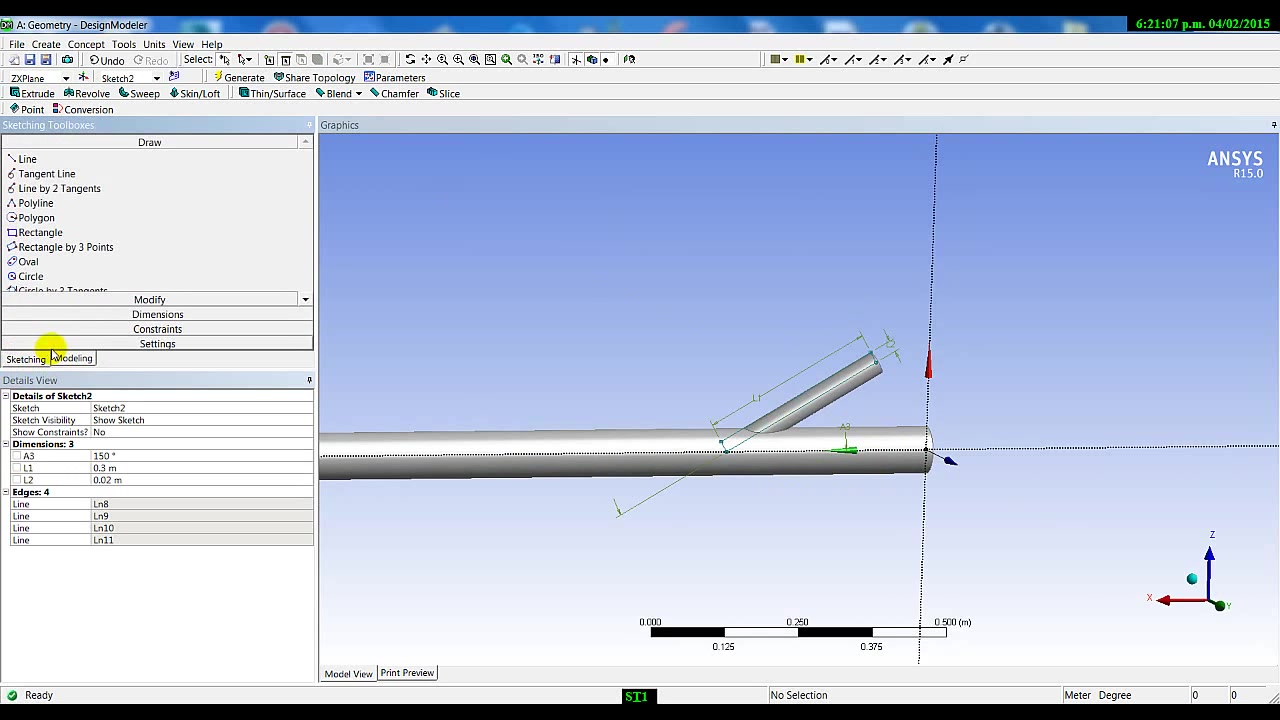This screenshot has height=720, width=1280.
Task: Click the New Selection cursor icon
Action: (x=225, y=60)
